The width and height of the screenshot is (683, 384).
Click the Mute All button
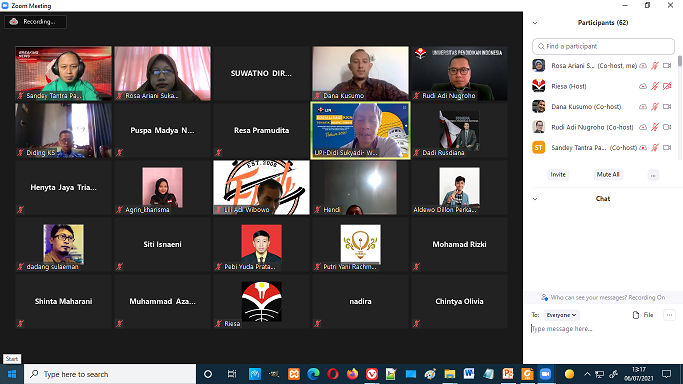pyautogui.click(x=608, y=175)
